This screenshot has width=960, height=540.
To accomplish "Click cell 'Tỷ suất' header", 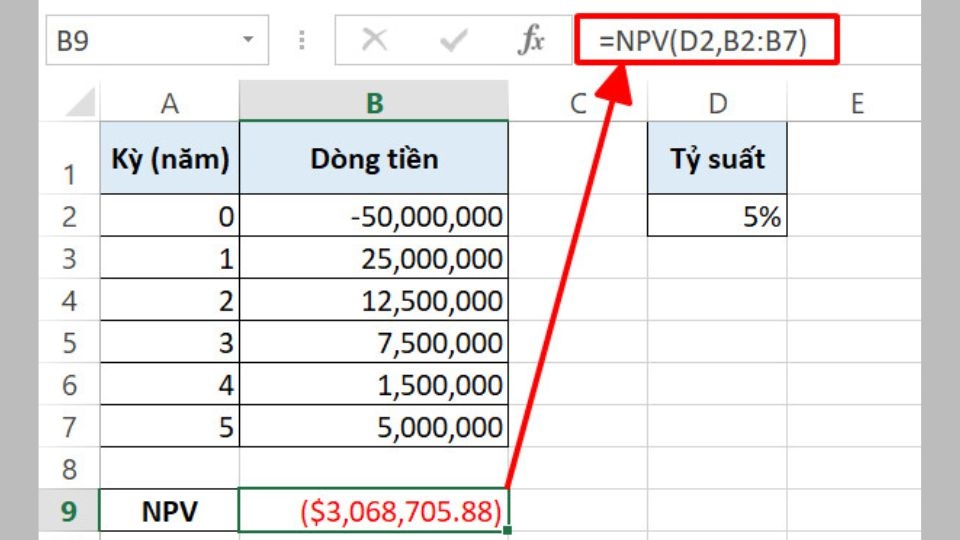I will 717,158.
